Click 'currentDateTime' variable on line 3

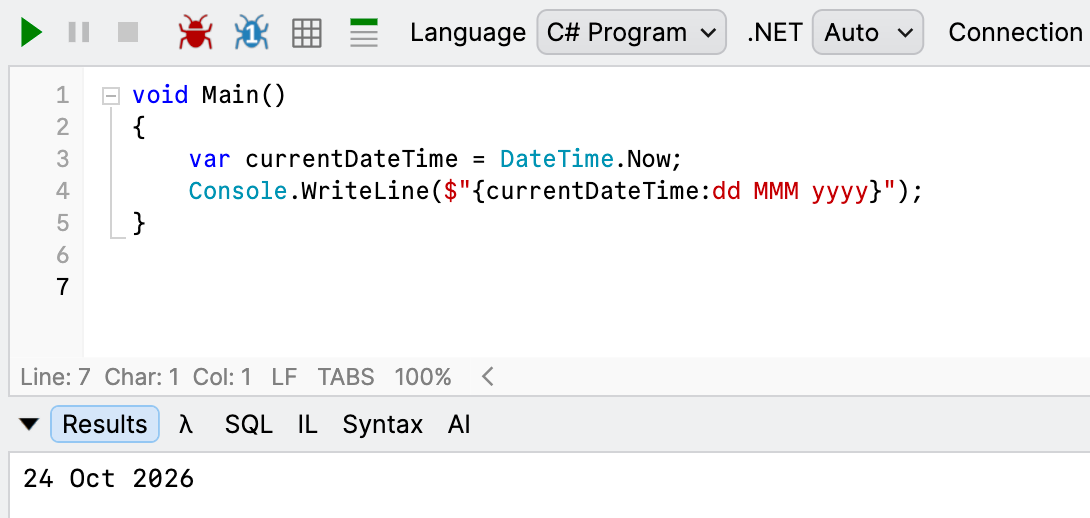[x=352, y=159]
